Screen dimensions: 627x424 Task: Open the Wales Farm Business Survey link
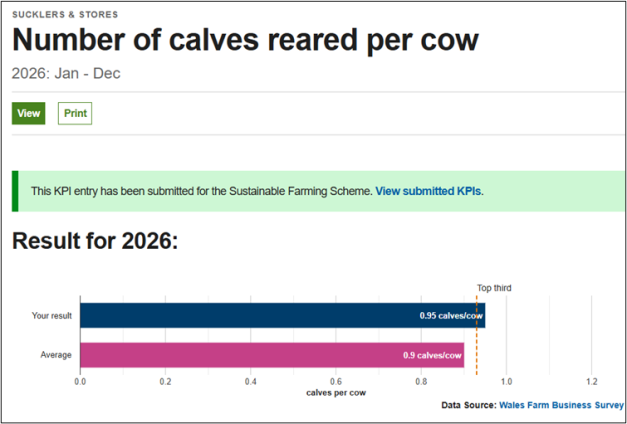click(x=561, y=405)
